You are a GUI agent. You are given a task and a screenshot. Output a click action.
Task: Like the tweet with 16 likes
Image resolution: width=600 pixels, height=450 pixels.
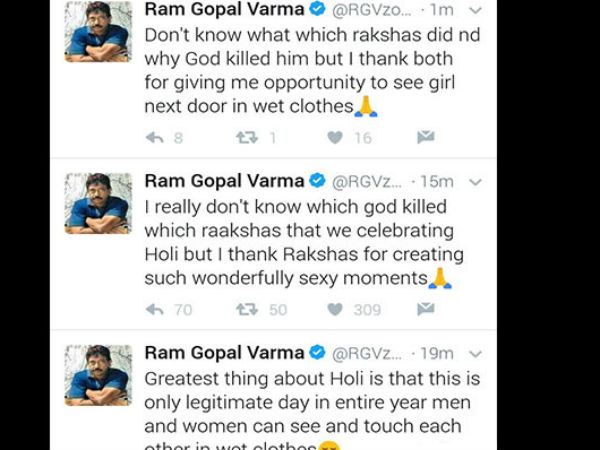[x=335, y=138]
